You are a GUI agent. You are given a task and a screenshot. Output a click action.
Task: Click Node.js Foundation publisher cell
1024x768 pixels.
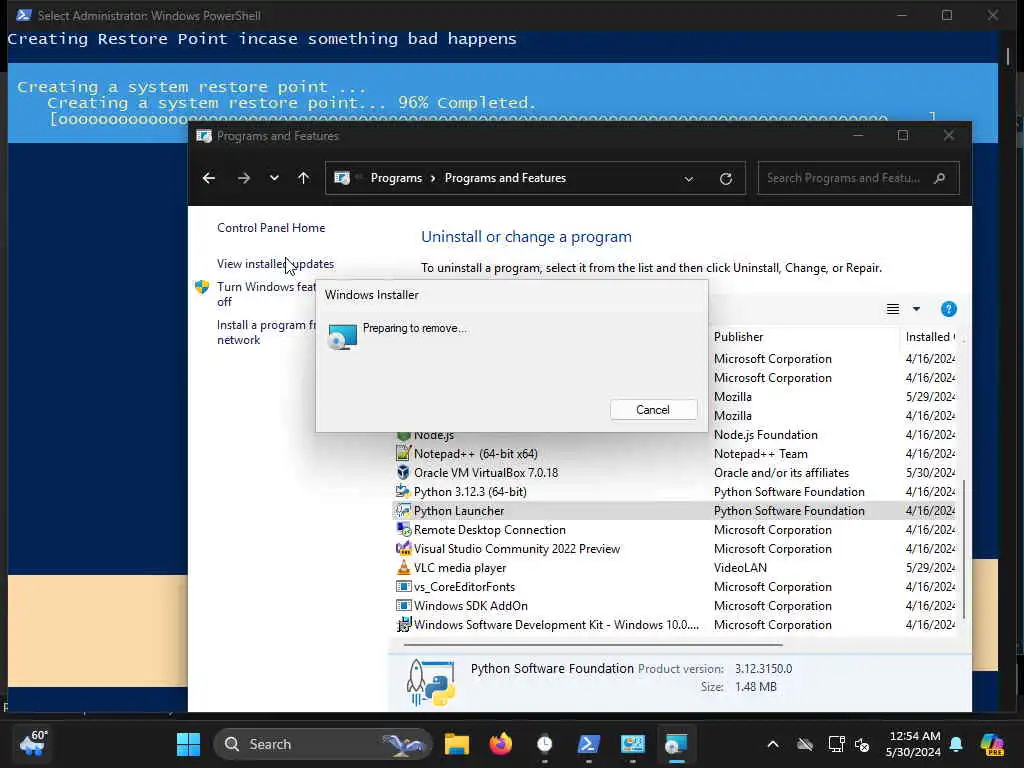click(x=765, y=435)
